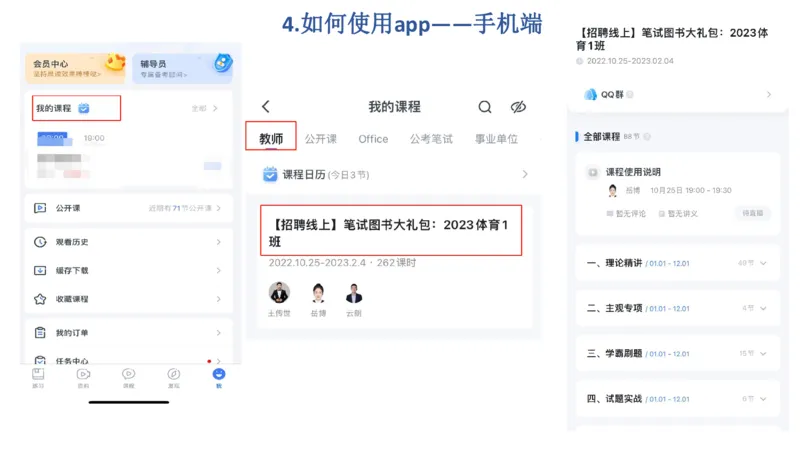The width and height of the screenshot is (800, 450).
Task: Expand the 我的订单 row chevron
Action: click(218, 333)
